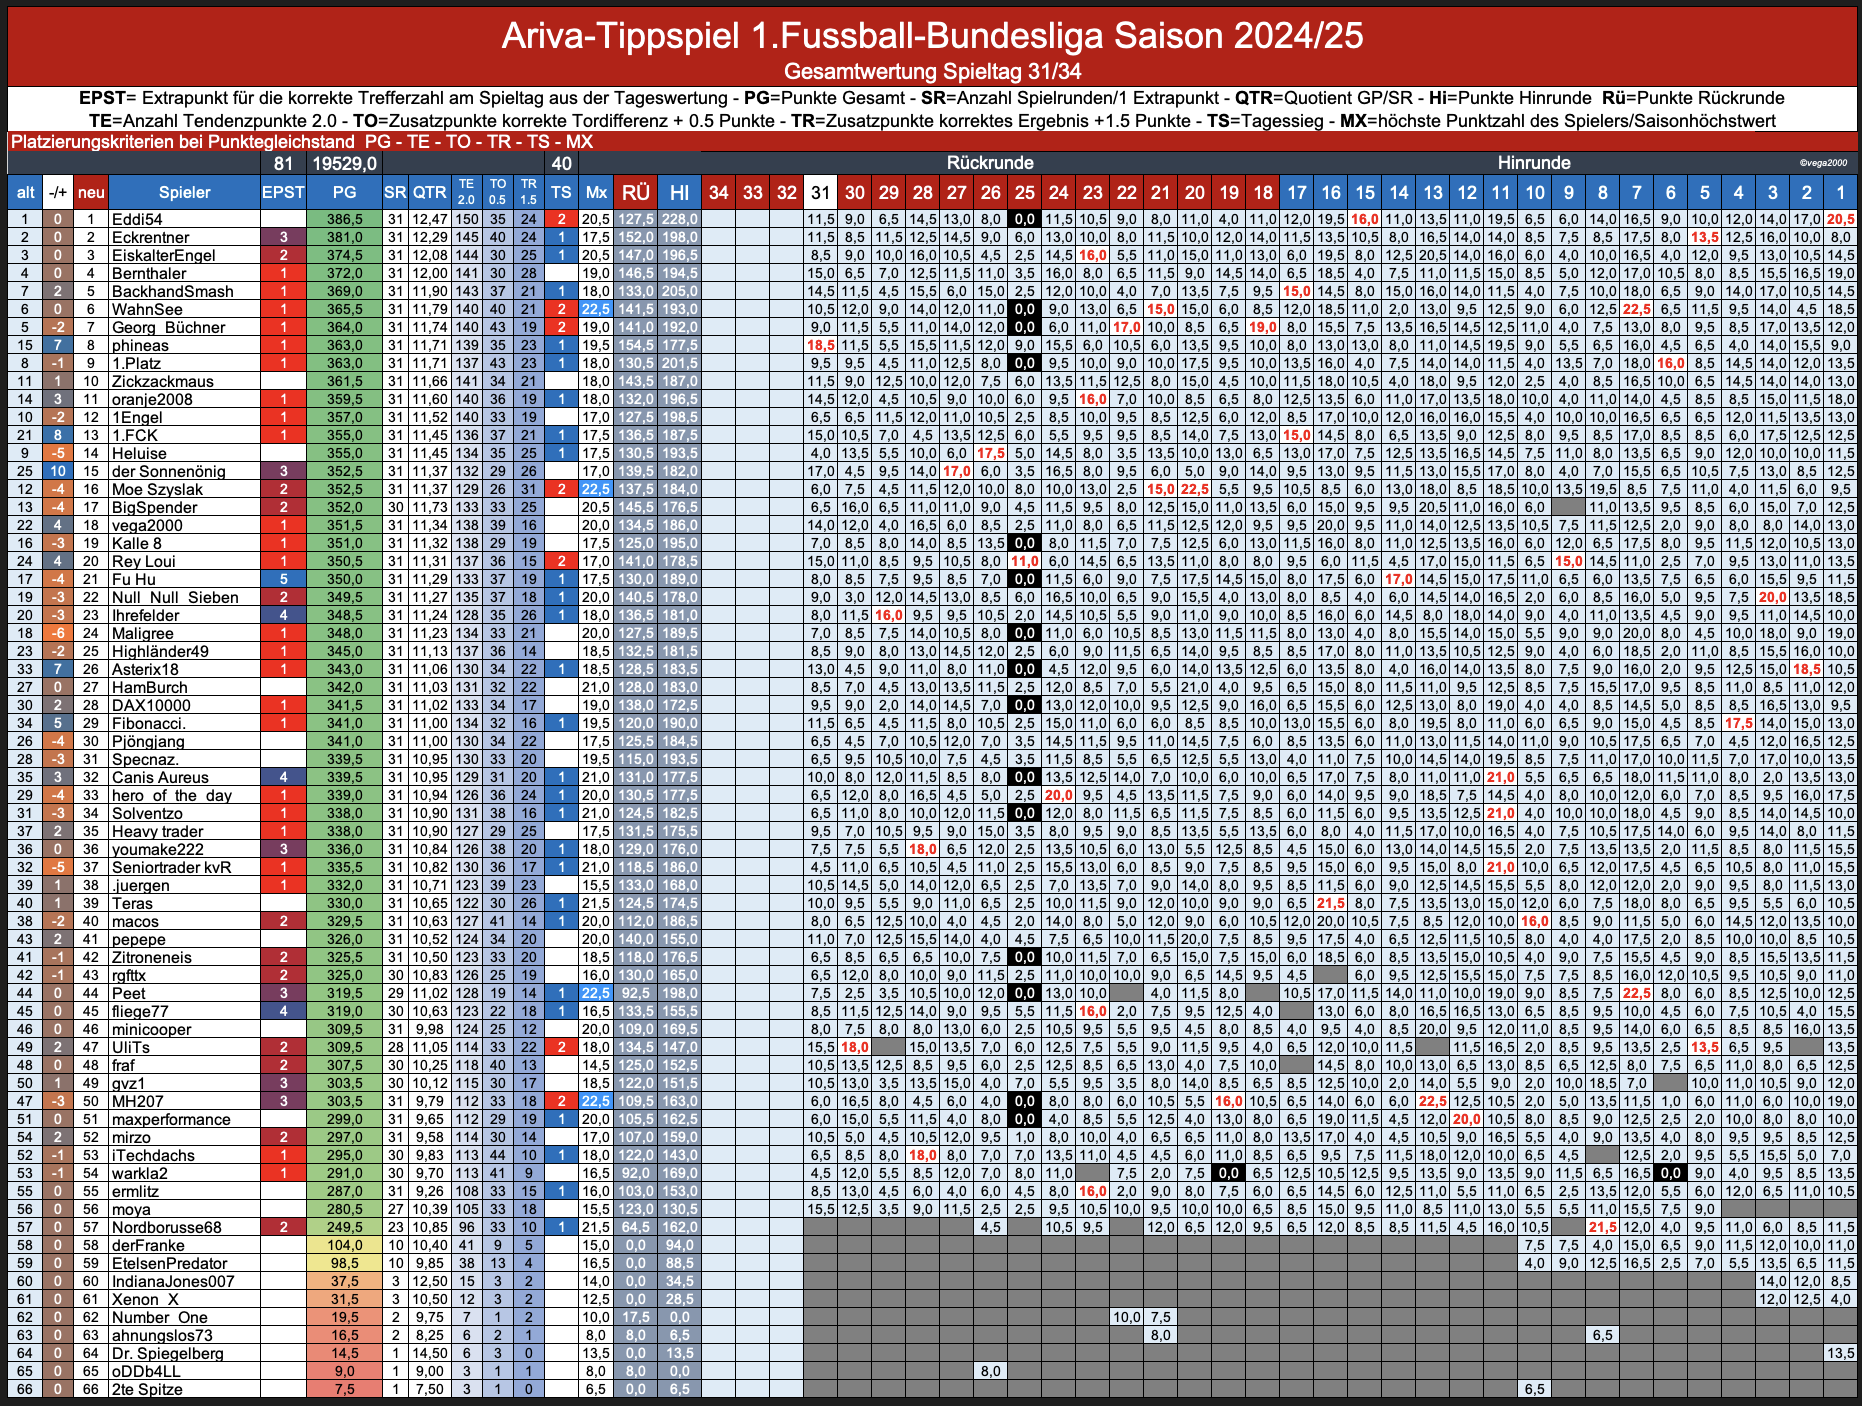This screenshot has width=1862, height=1406.
Task: Click the alt rank column header
Action: [x=25, y=192]
